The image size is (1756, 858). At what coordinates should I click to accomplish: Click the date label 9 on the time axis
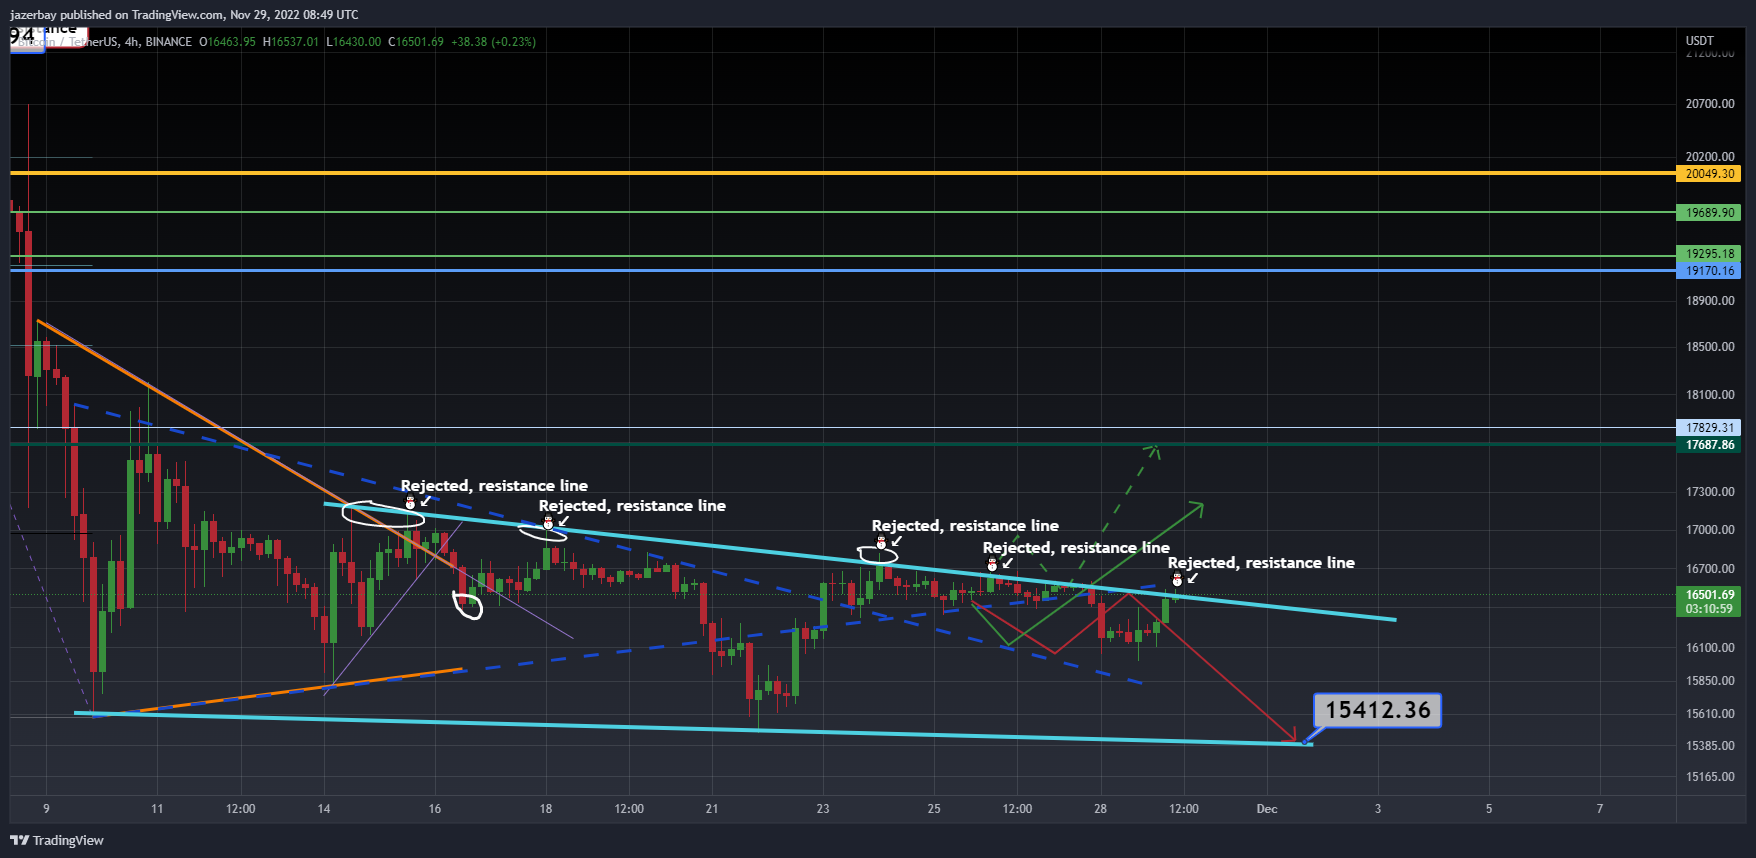[x=46, y=809]
